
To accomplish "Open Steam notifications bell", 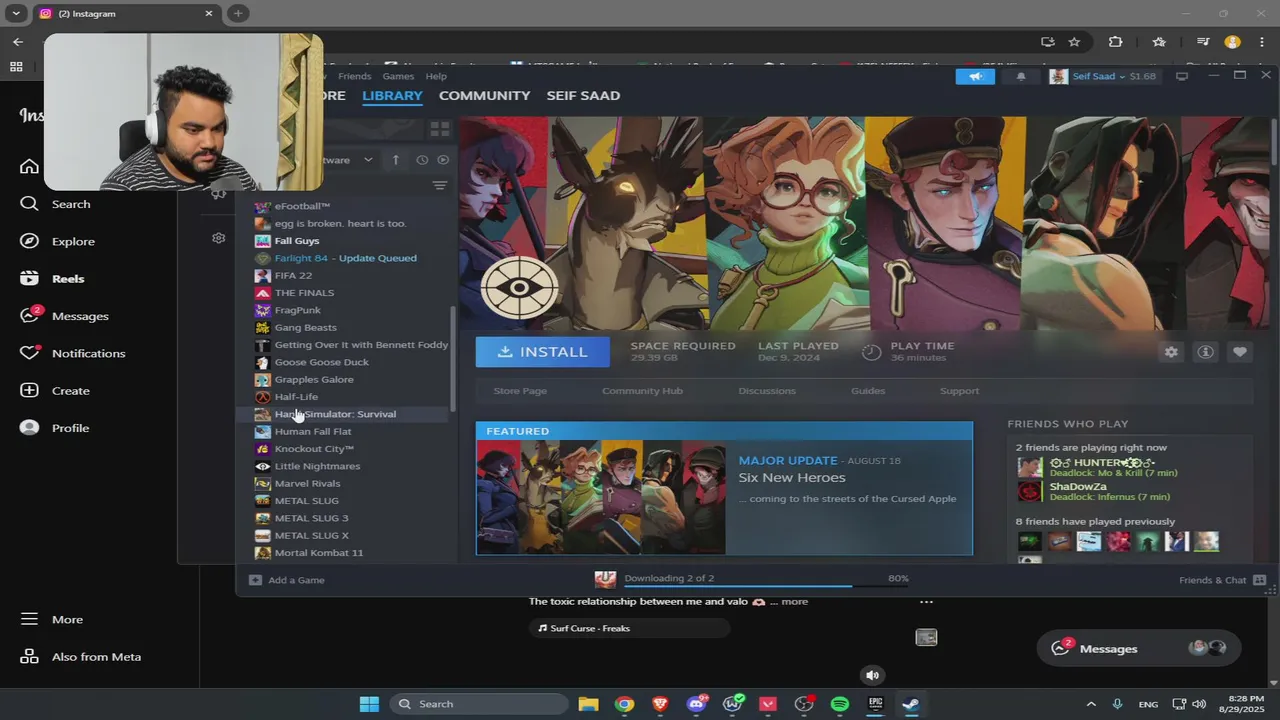I will 1021,76.
